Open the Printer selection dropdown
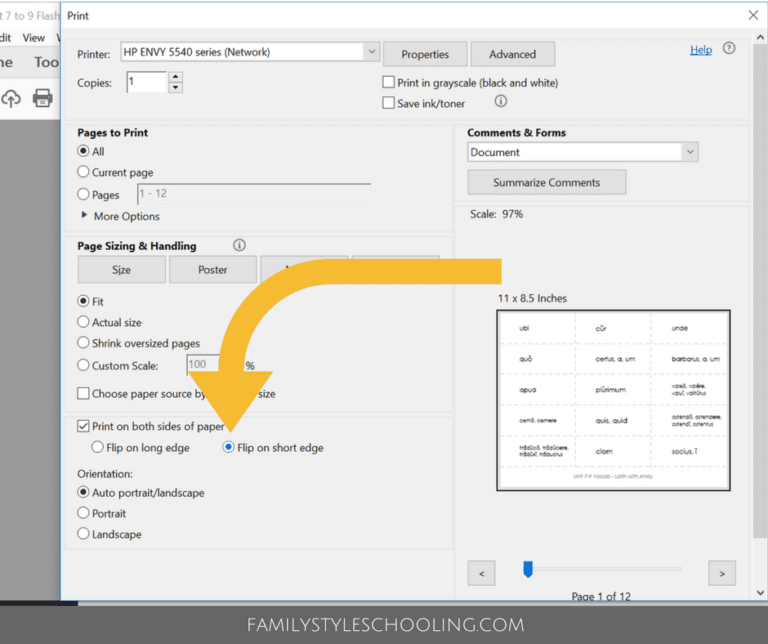 click(372, 52)
